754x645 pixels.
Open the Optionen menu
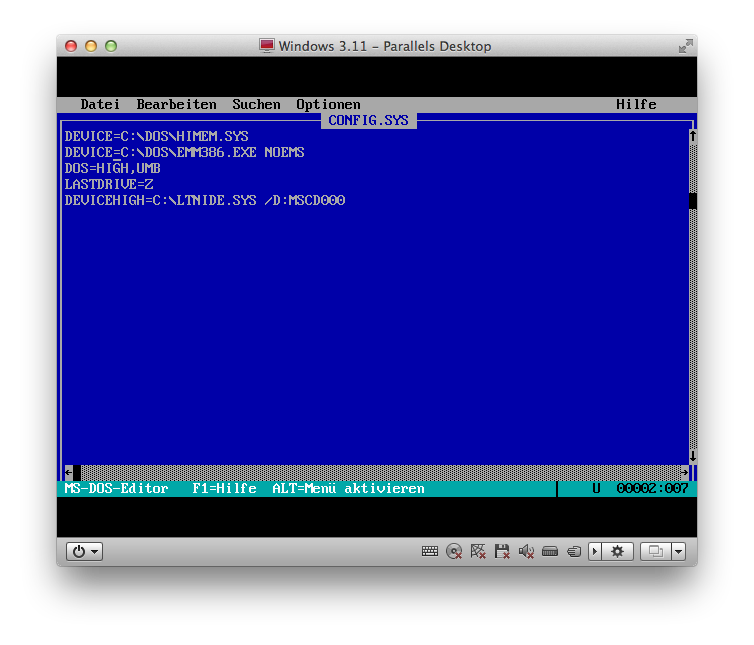[328, 104]
